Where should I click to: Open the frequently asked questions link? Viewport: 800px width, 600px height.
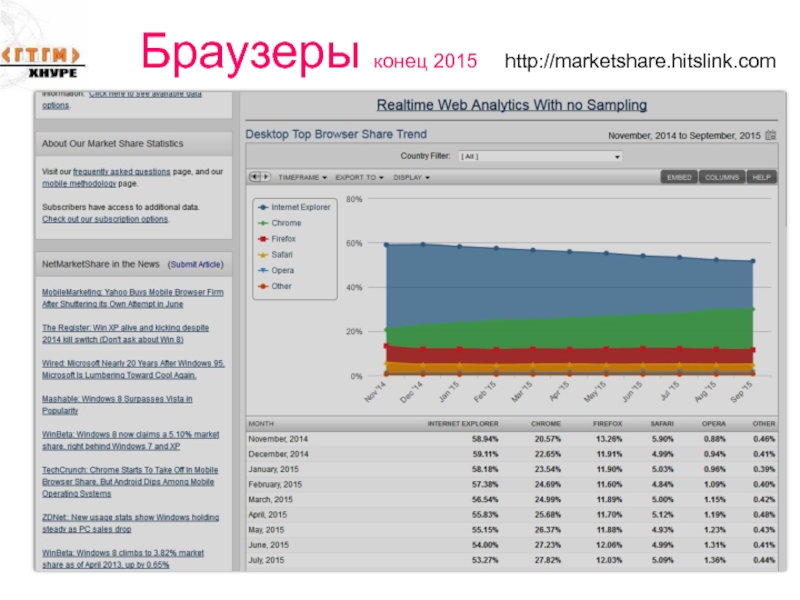(121, 172)
